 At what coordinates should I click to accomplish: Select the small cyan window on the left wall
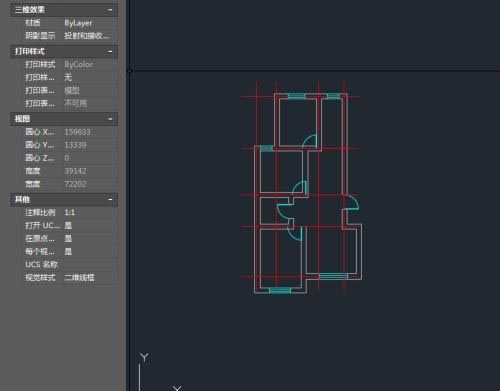click(x=266, y=148)
